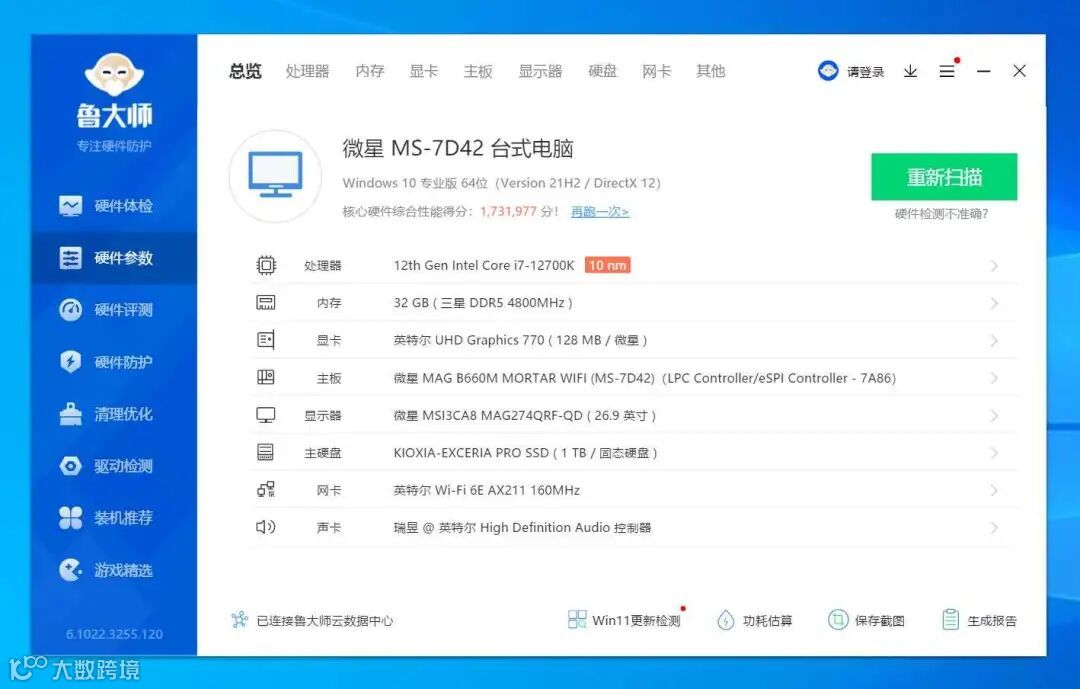Image resolution: width=1080 pixels, height=689 pixels.
Task: Expand the 主板 row details chevron
Action: [994, 378]
